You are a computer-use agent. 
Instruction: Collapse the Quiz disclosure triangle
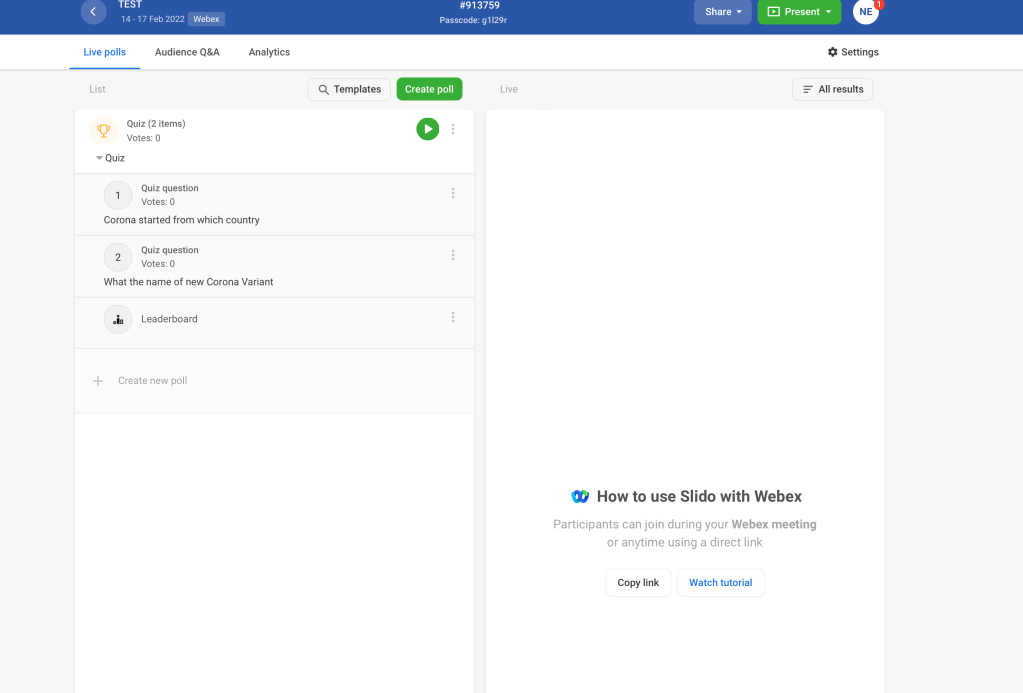coord(99,158)
